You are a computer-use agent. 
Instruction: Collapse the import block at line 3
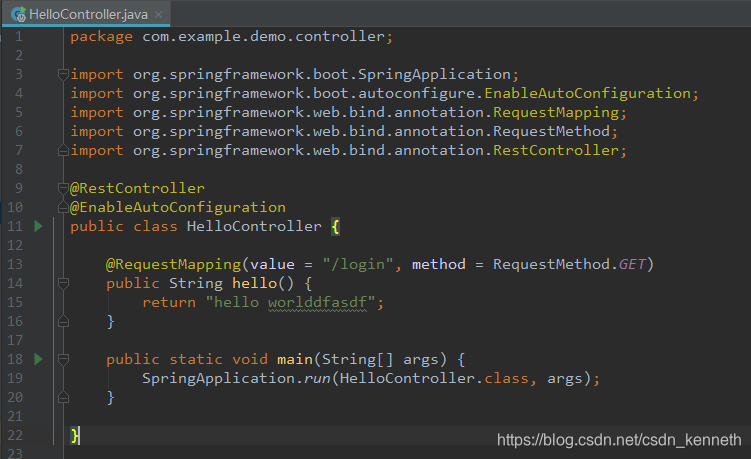pos(63,74)
